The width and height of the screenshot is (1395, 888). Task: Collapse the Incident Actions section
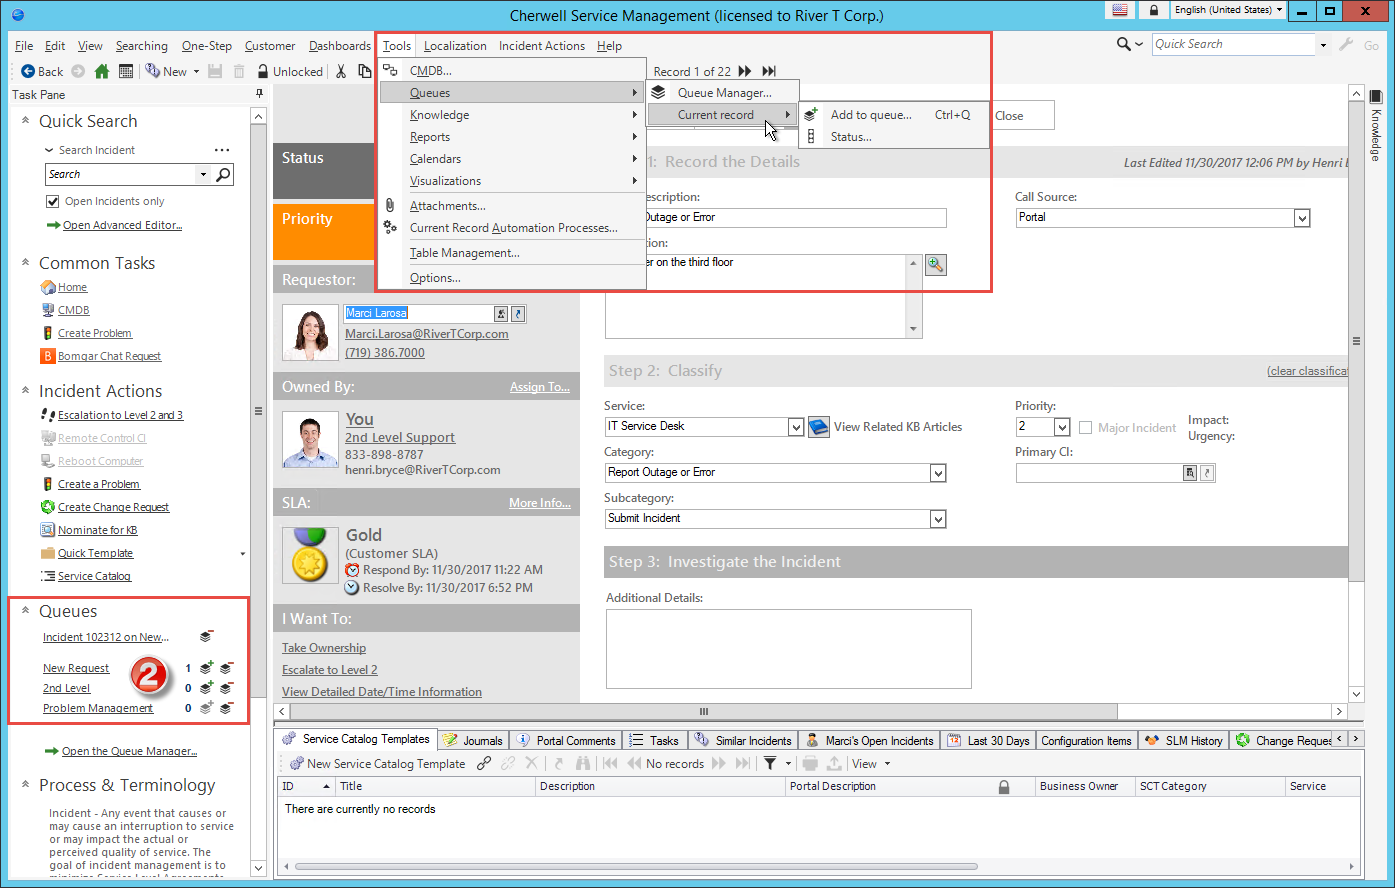tap(25, 389)
